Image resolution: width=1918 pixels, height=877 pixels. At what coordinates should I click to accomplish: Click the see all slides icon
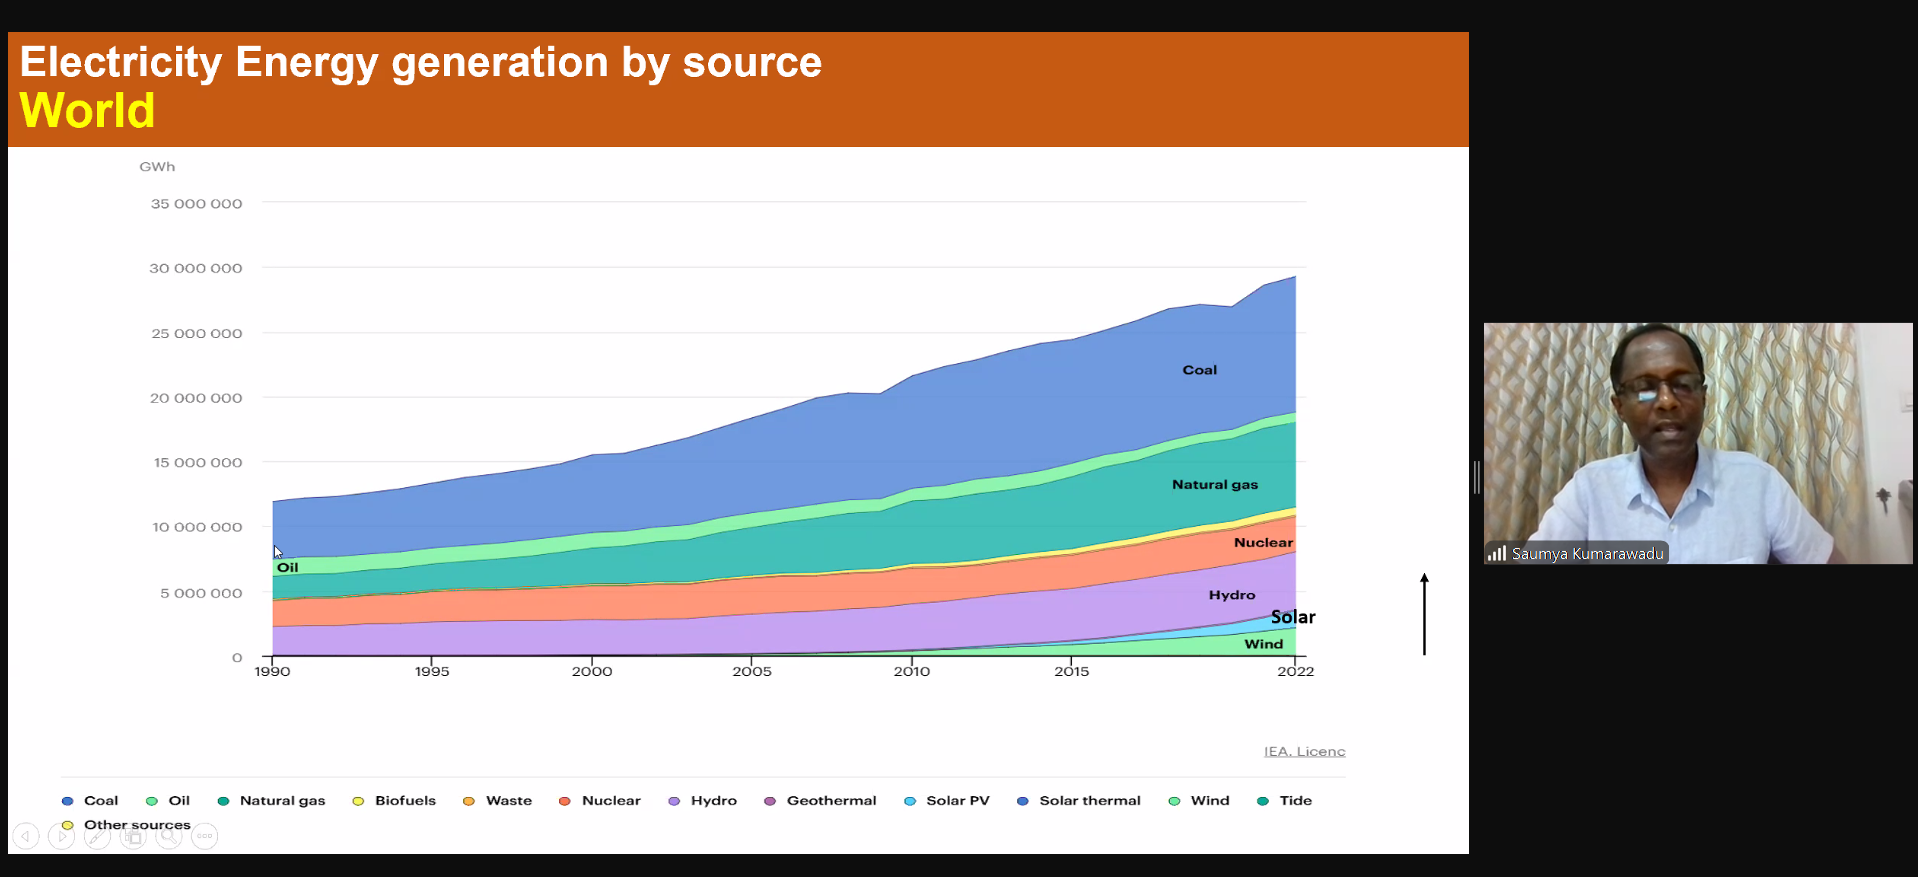click(133, 836)
